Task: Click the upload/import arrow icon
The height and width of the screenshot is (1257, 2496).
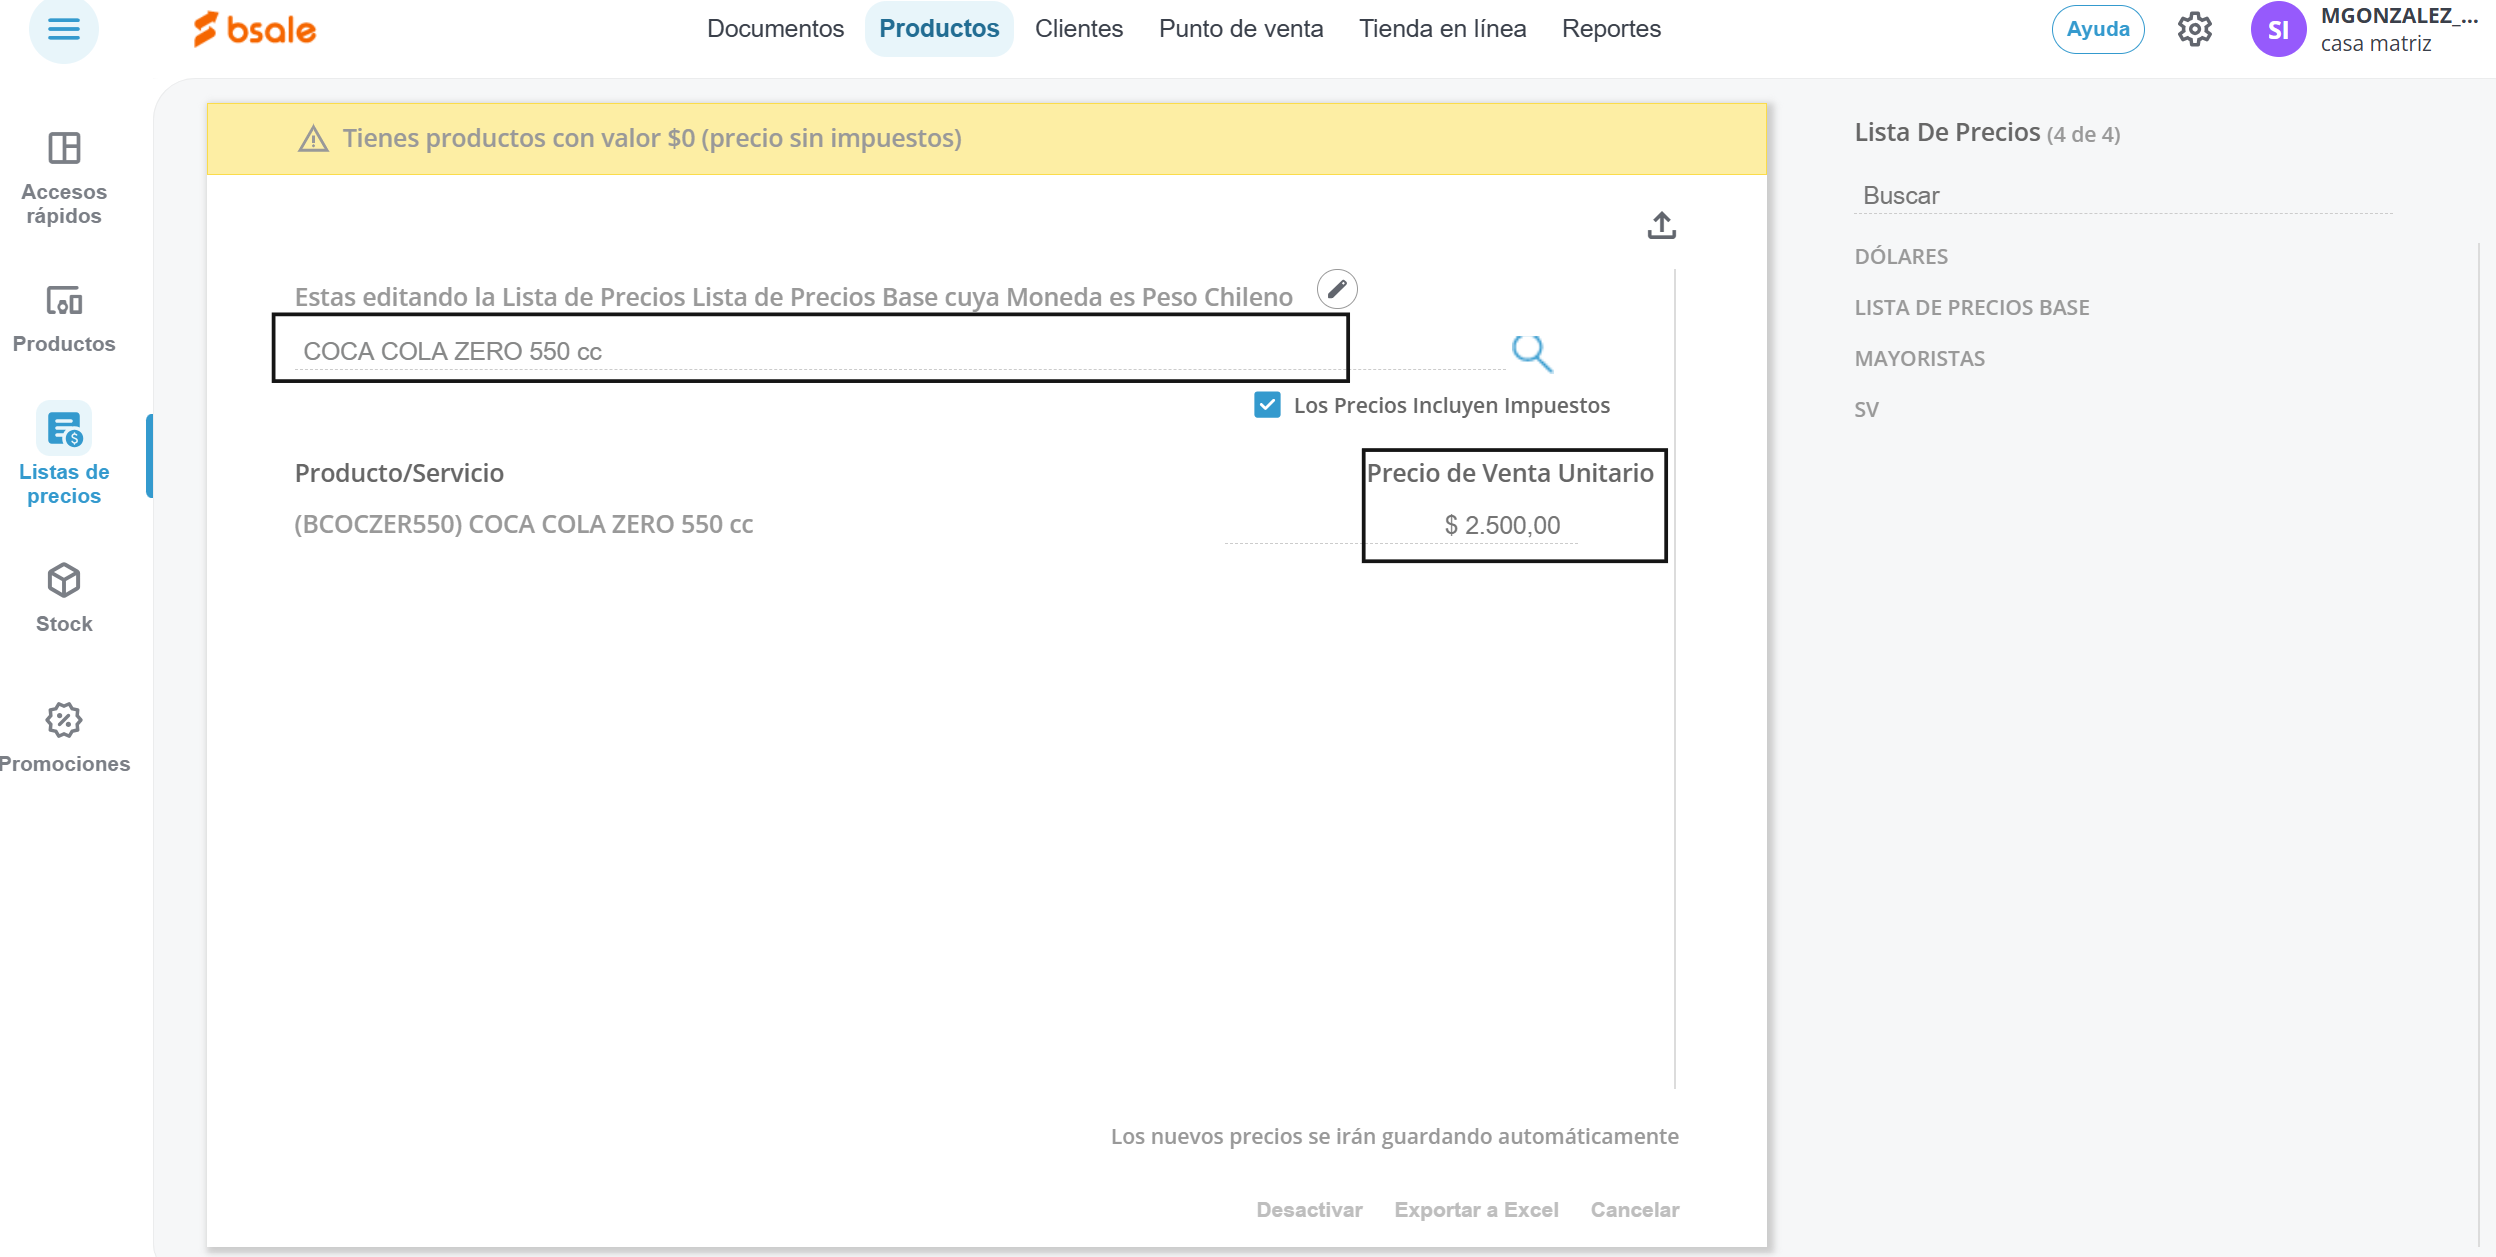Action: point(1661,226)
